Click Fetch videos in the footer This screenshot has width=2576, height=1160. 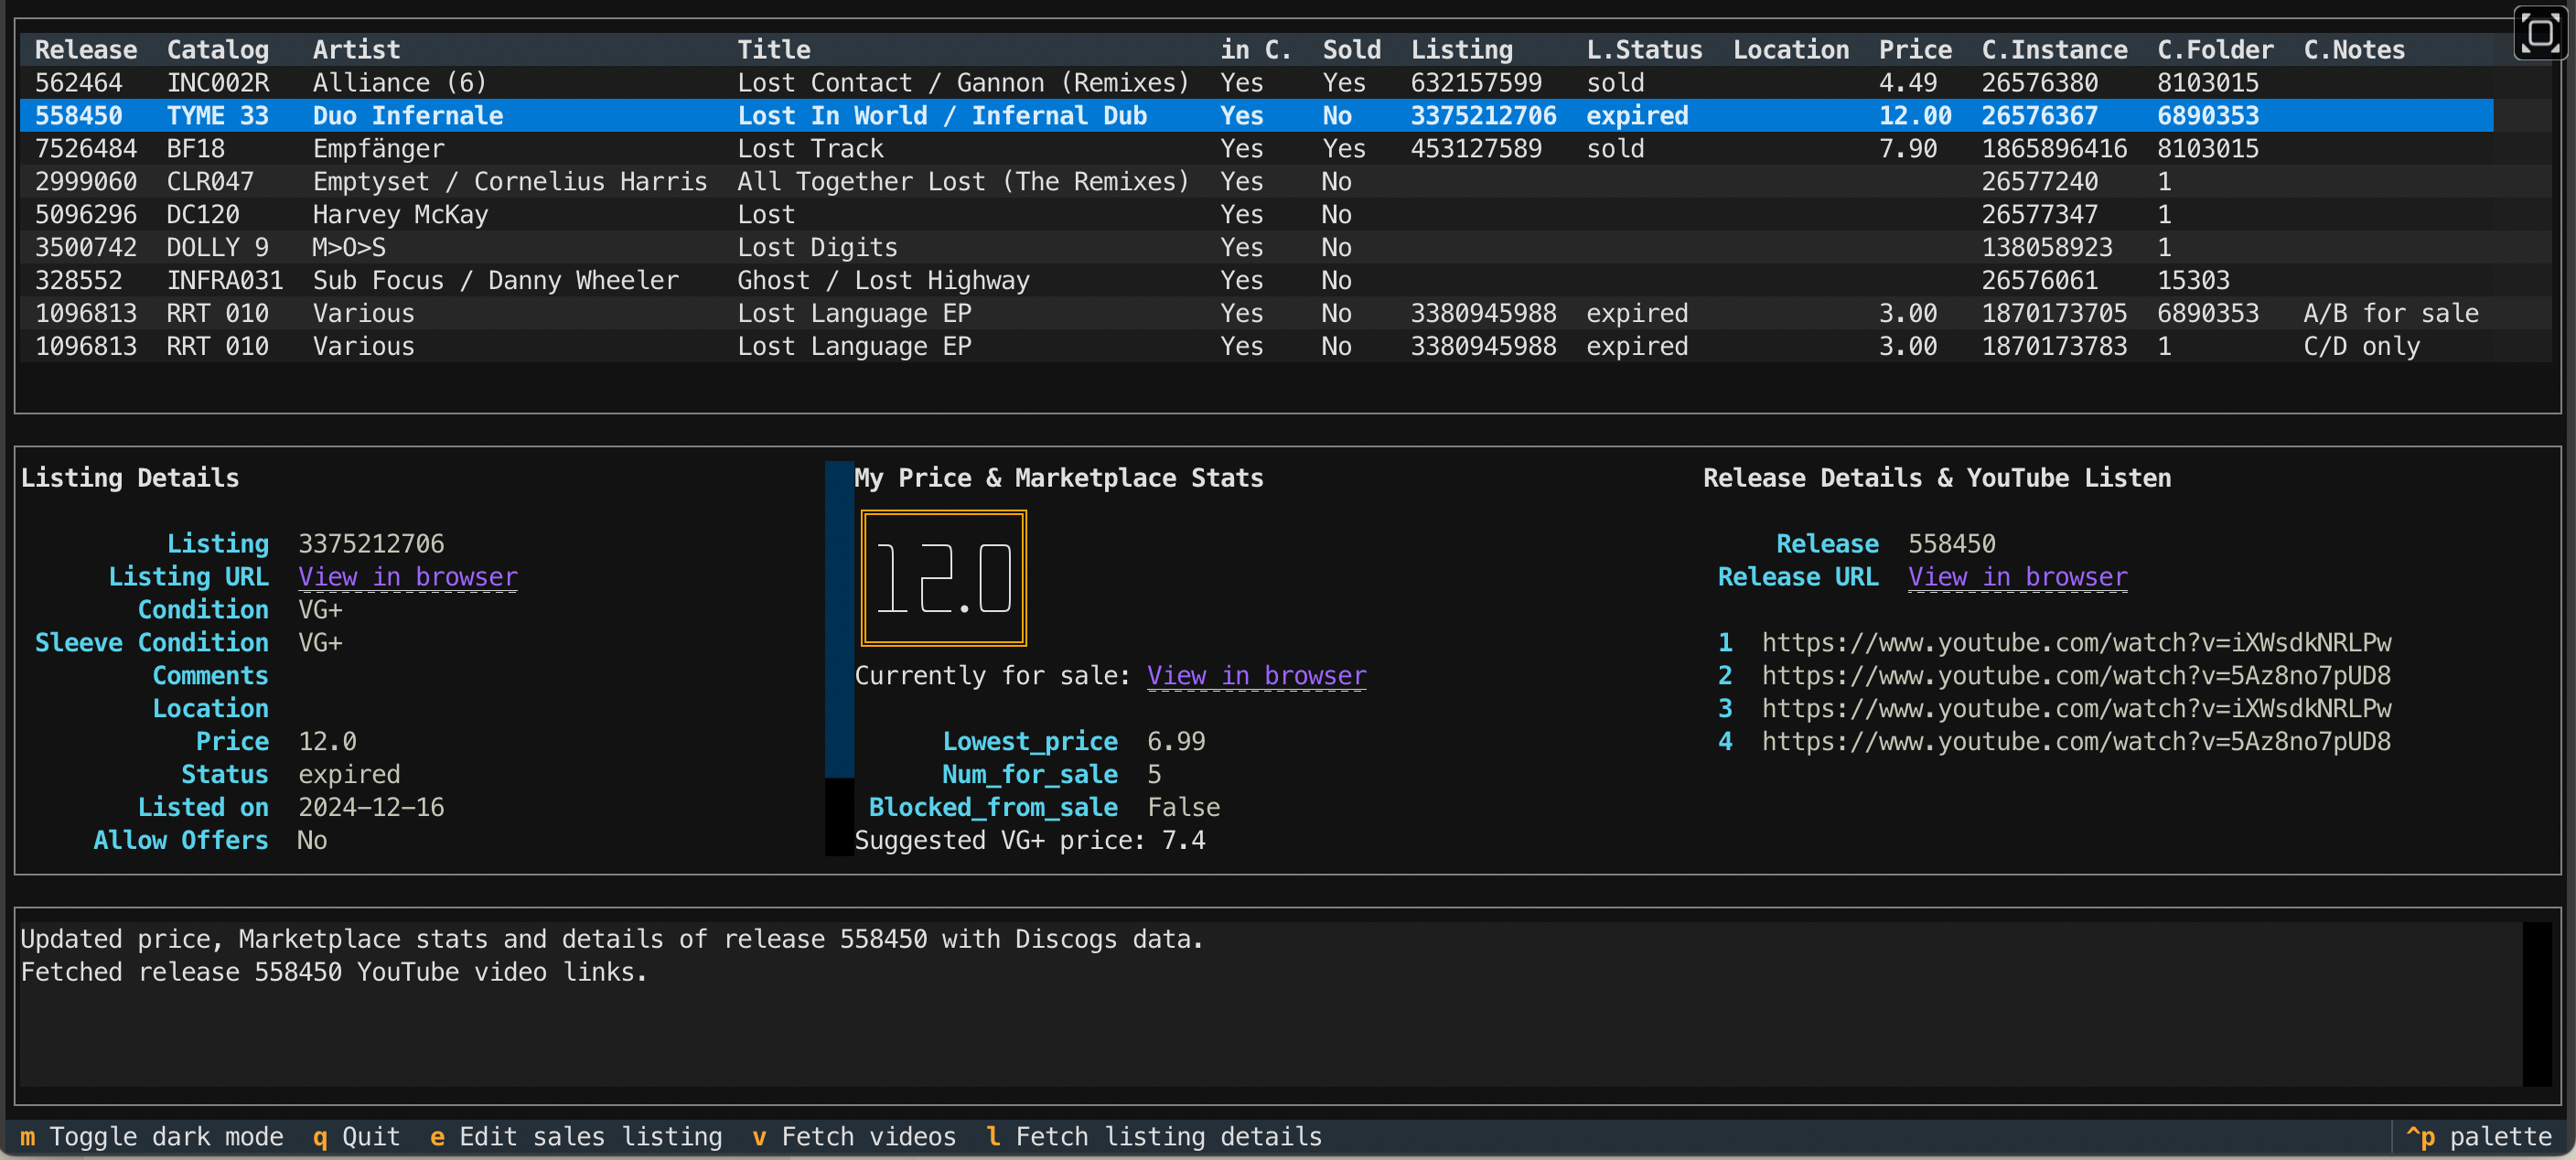(x=855, y=1136)
